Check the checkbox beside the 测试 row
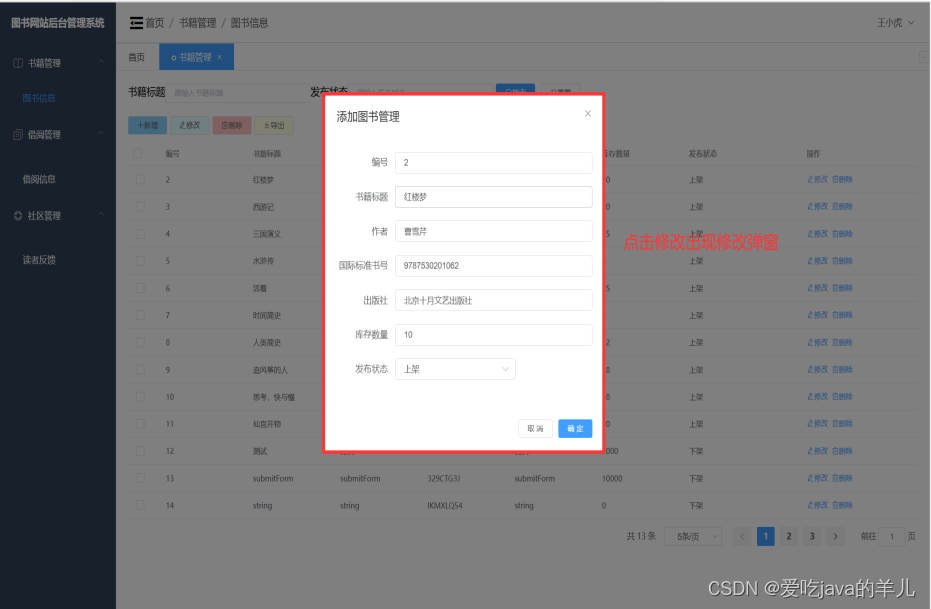Viewport: 931px width, 609px height. pos(141,451)
